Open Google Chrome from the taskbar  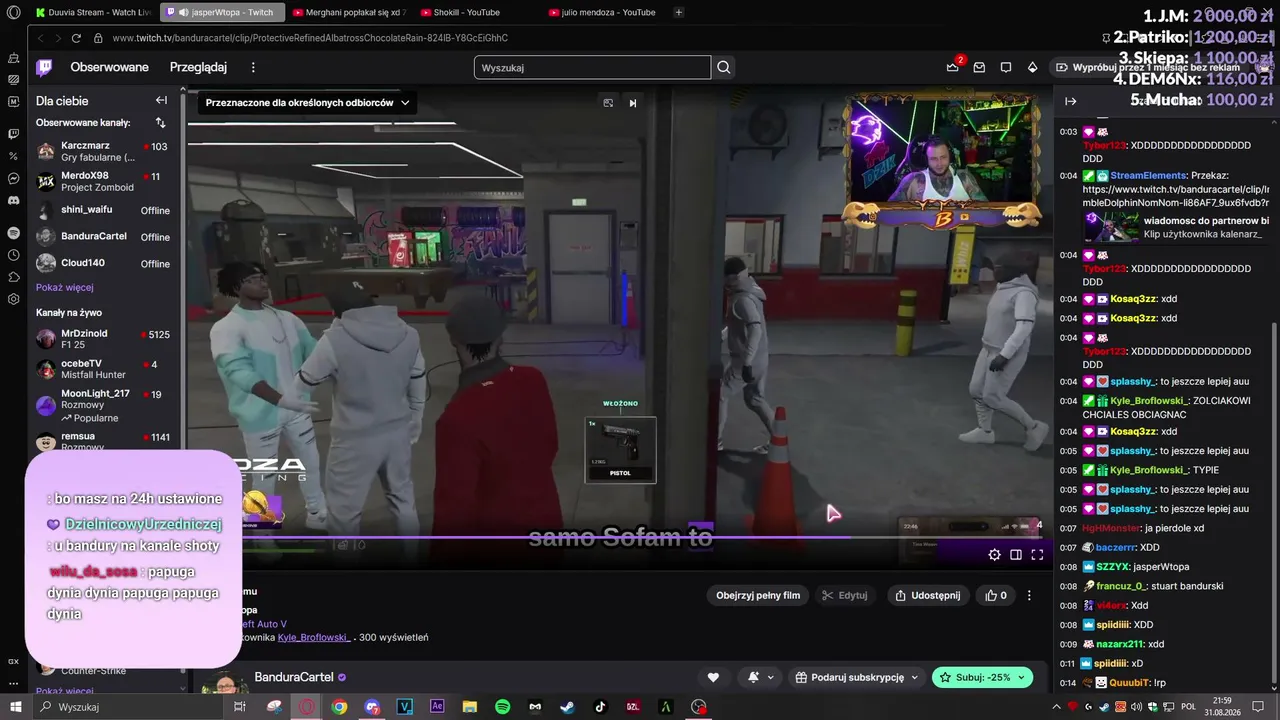tap(339, 707)
